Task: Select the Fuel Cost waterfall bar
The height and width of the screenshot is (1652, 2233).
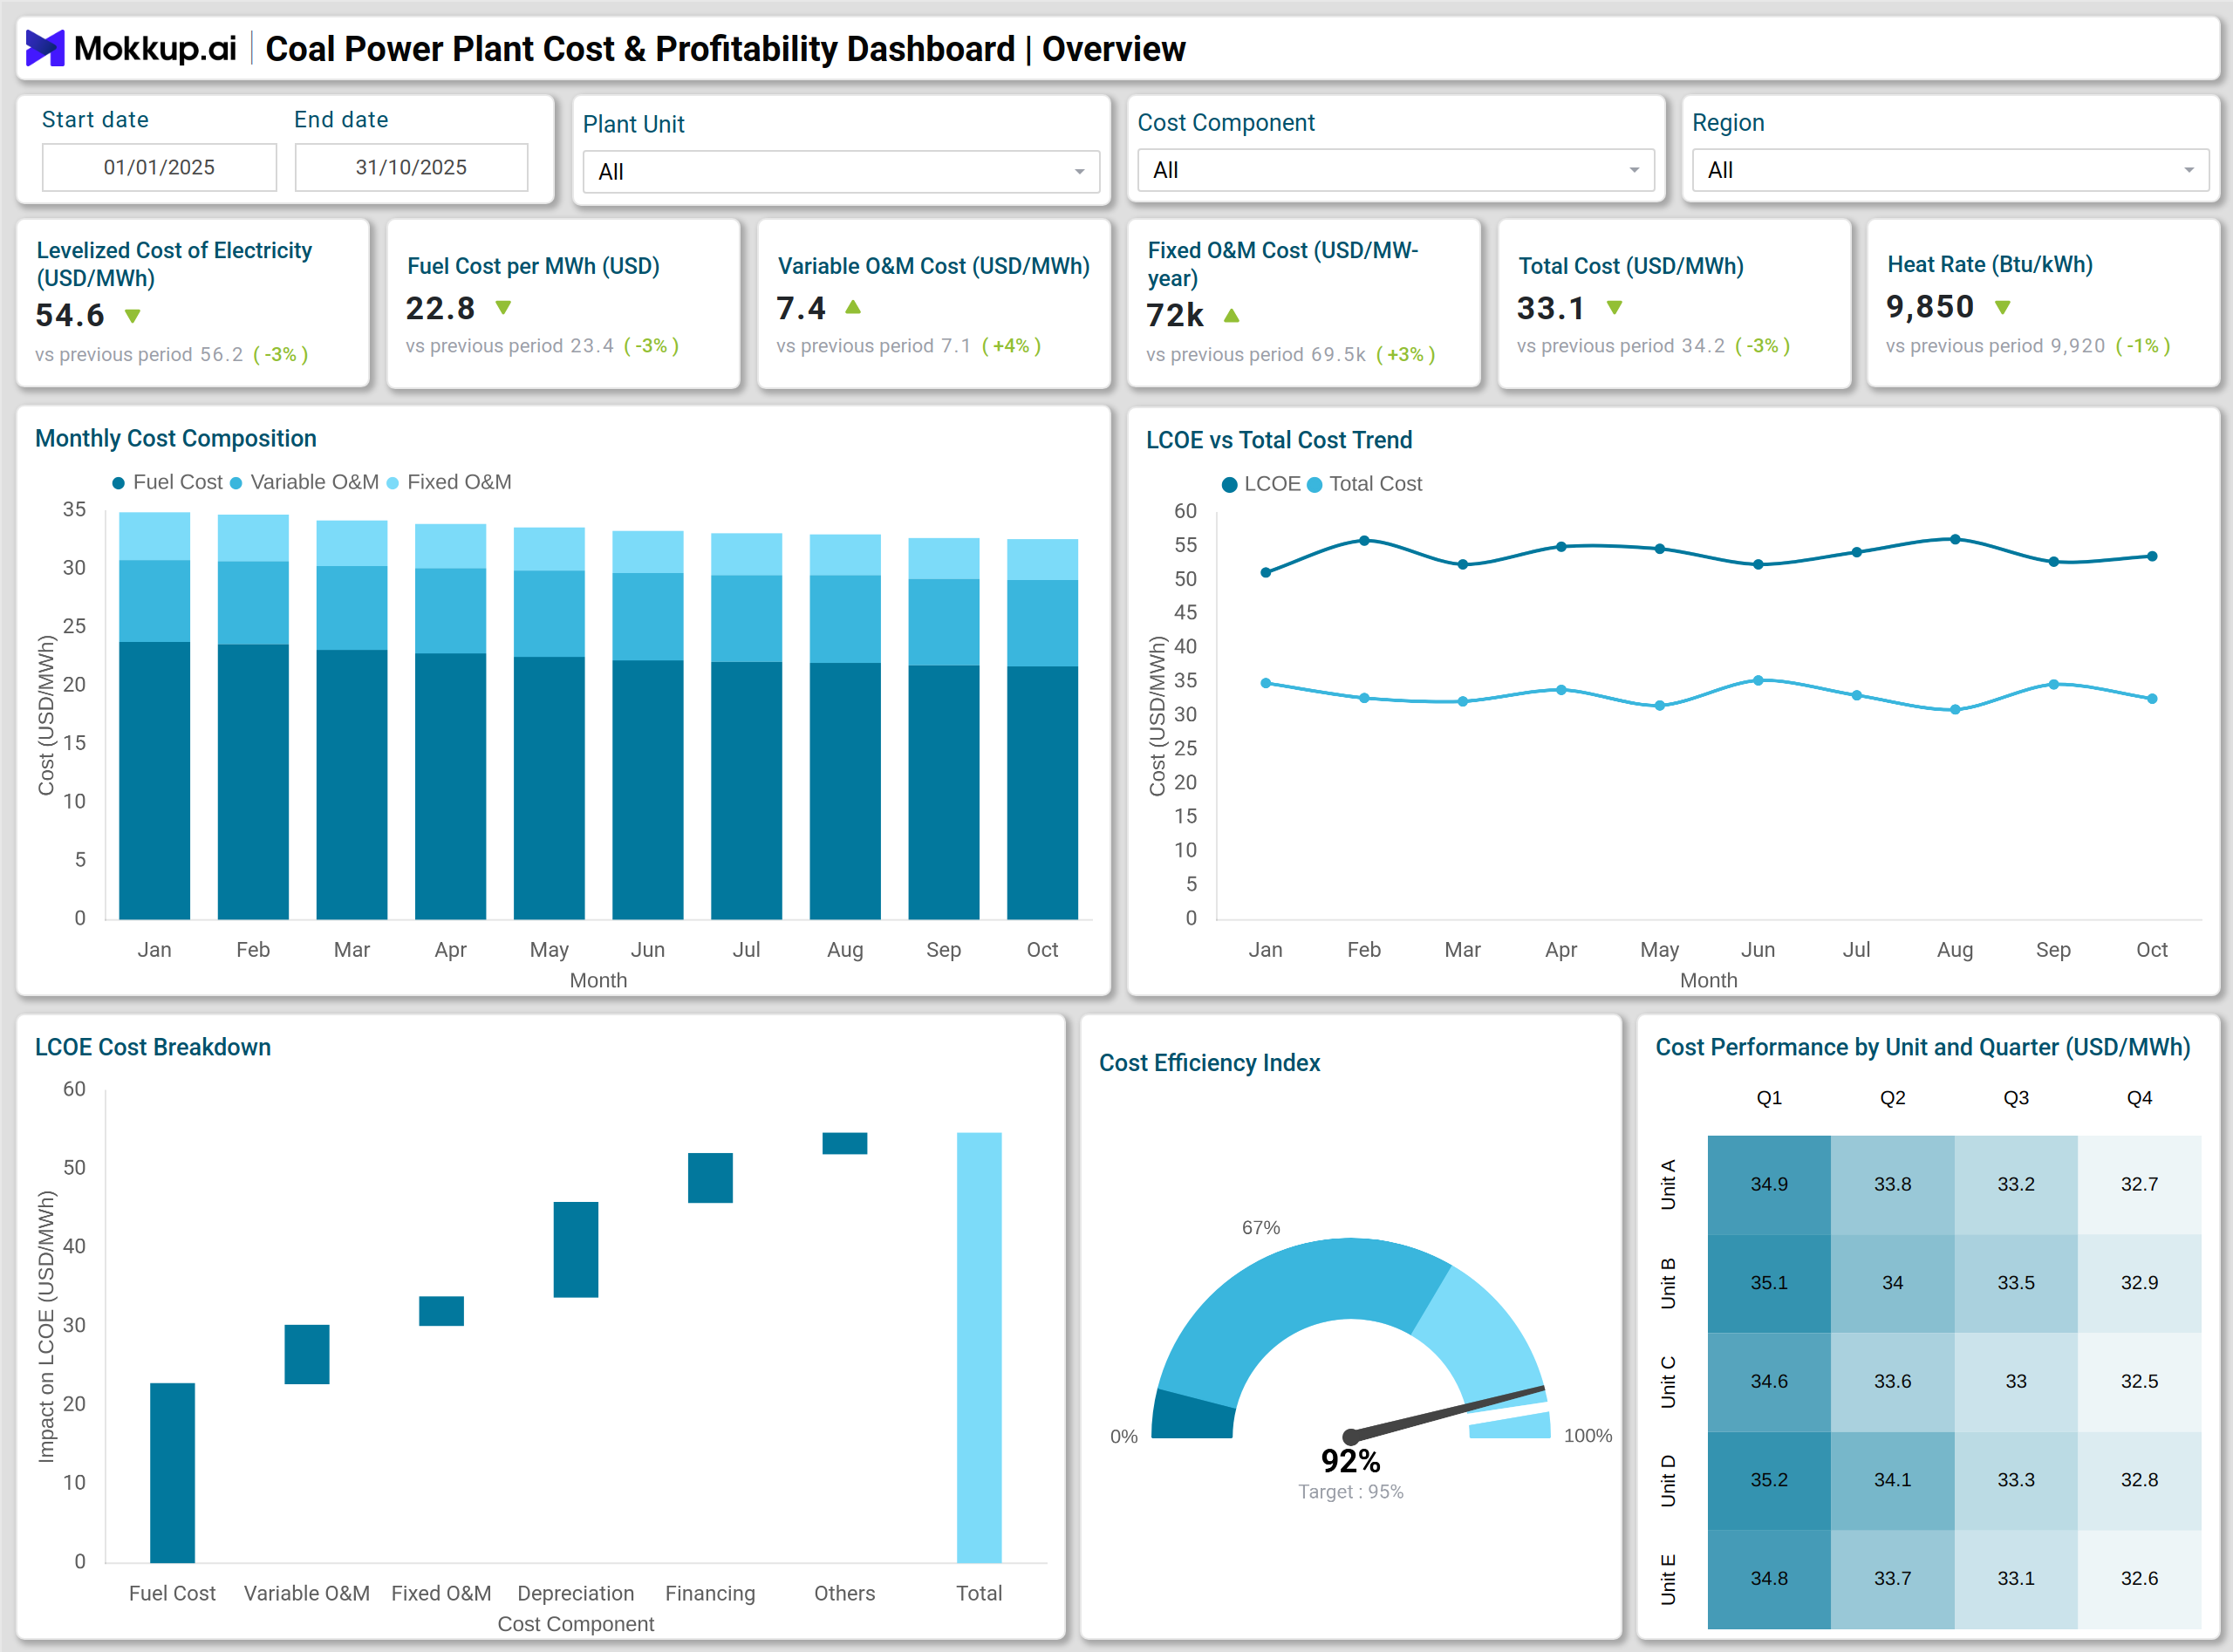Action: (x=172, y=1473)
